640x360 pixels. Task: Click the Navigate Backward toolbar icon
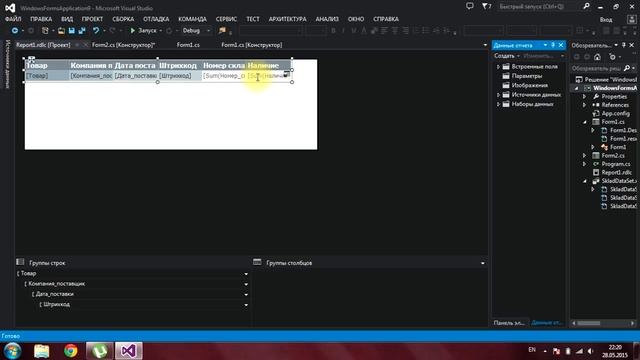(15, 31)
